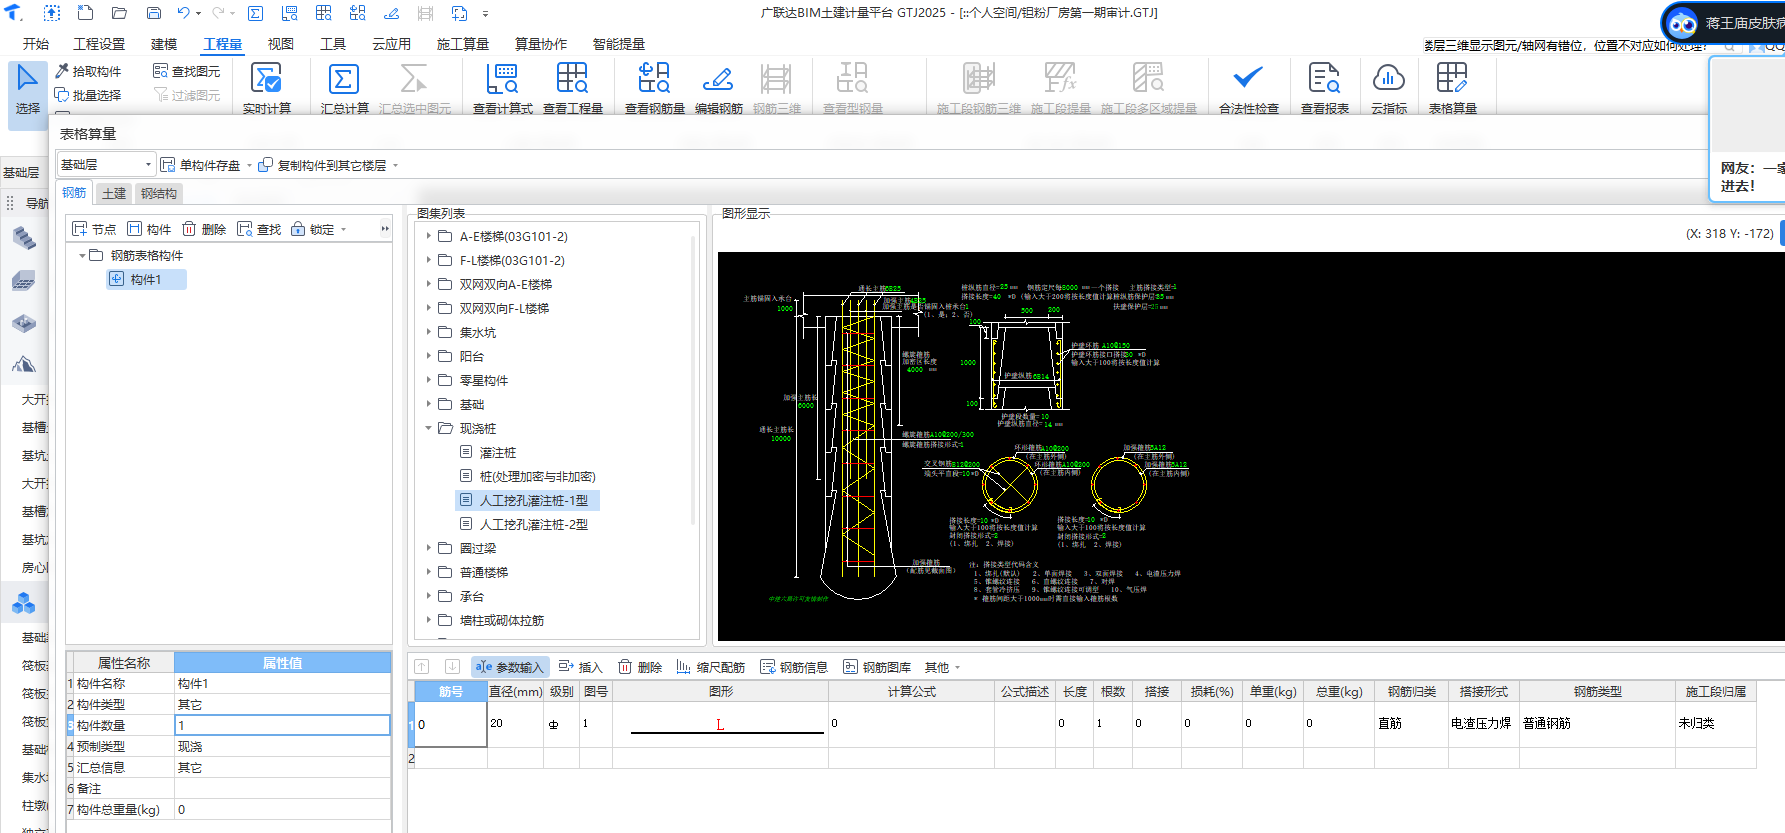Expand the A-E楼梯(03G101-2) folder
Image resolution: width=1785 pixels, height=833 pixels.
point(429,236)
